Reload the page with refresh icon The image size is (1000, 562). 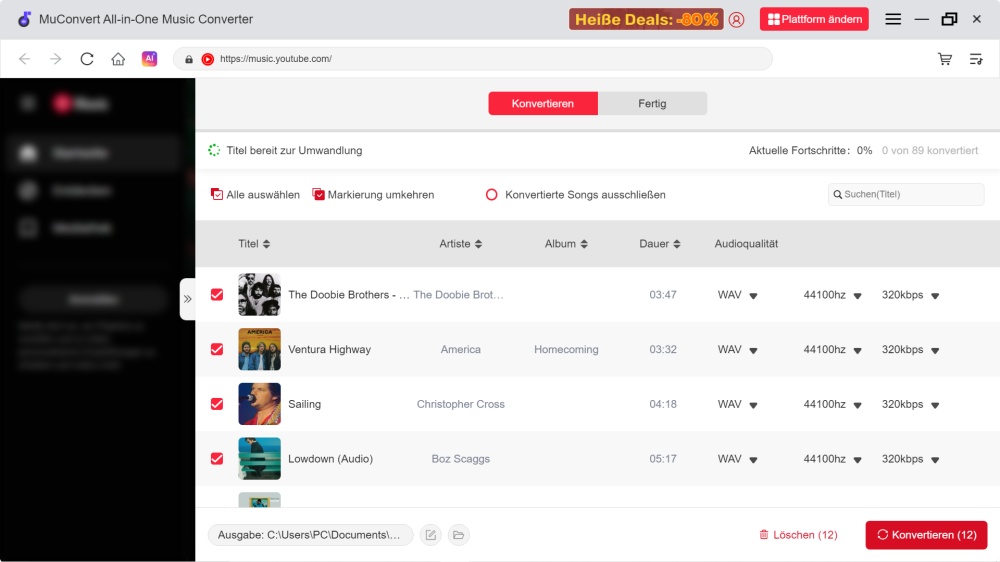(87, 59)
